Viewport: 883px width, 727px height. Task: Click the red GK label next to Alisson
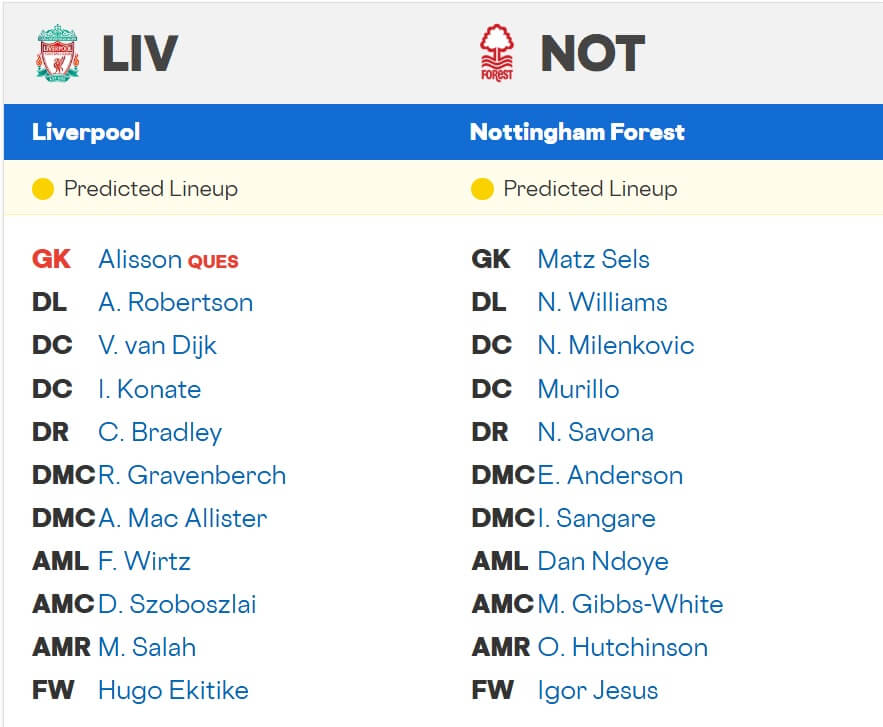pos(52,259)
